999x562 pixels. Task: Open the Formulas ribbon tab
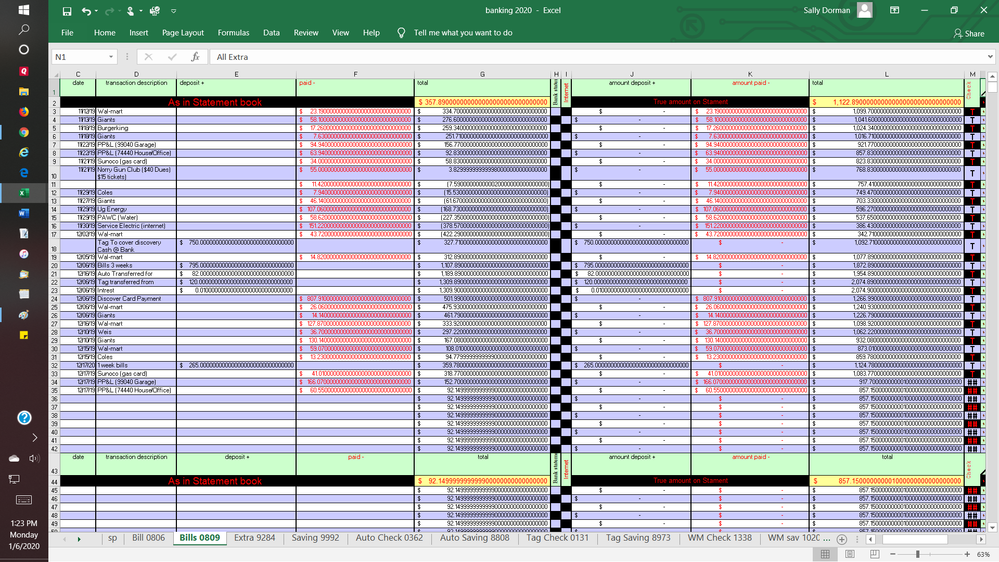[233, 32]
